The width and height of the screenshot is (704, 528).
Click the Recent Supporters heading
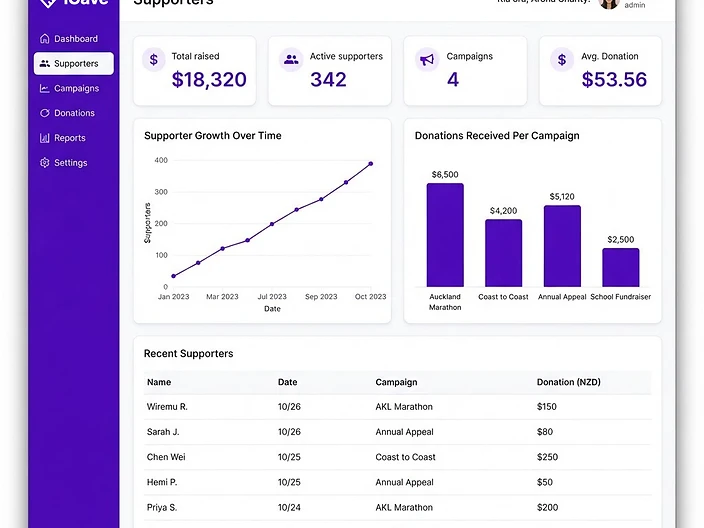(189, 354)
